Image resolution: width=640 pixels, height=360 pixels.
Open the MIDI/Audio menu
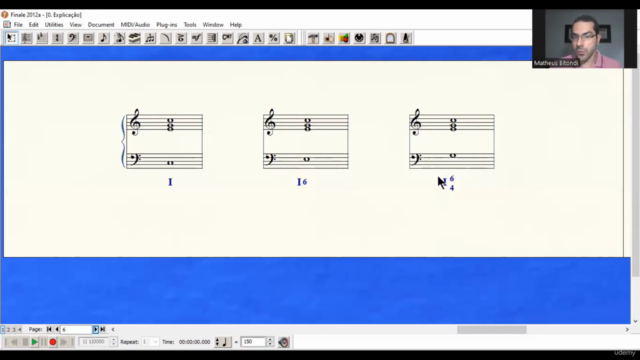(x=135, y=24)
